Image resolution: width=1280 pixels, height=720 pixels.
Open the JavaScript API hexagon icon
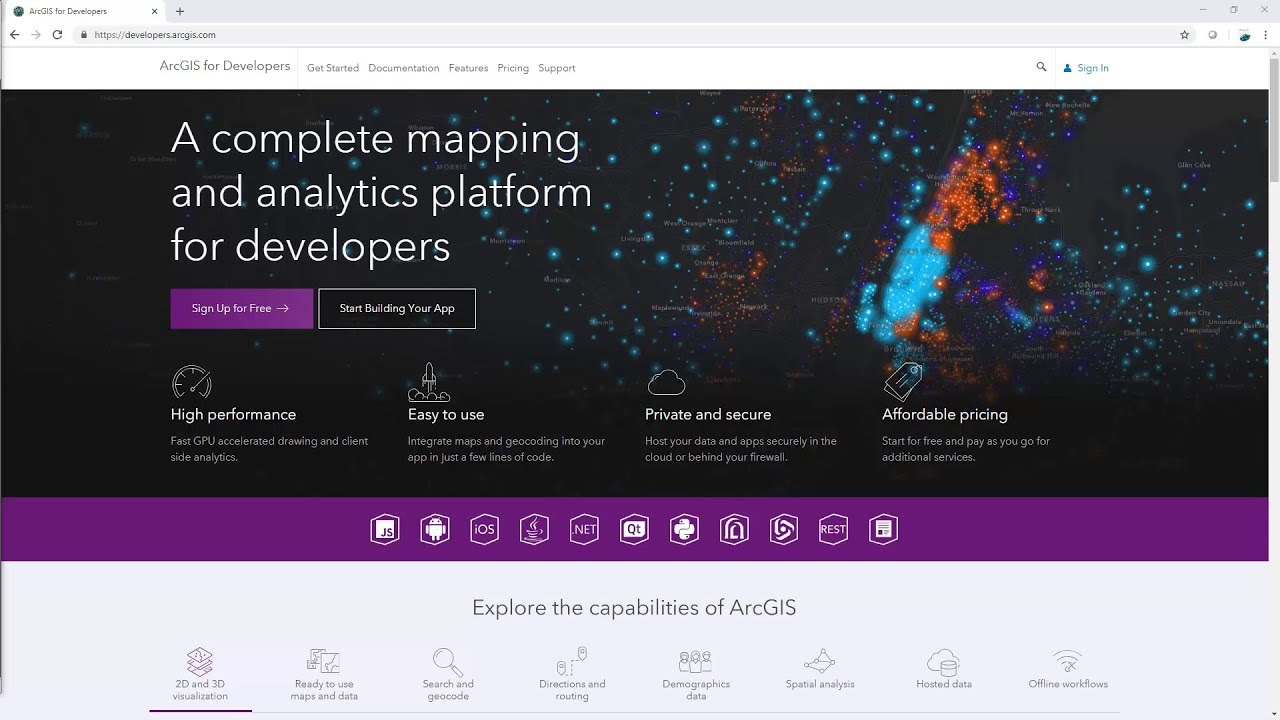(x=385, y=529)
